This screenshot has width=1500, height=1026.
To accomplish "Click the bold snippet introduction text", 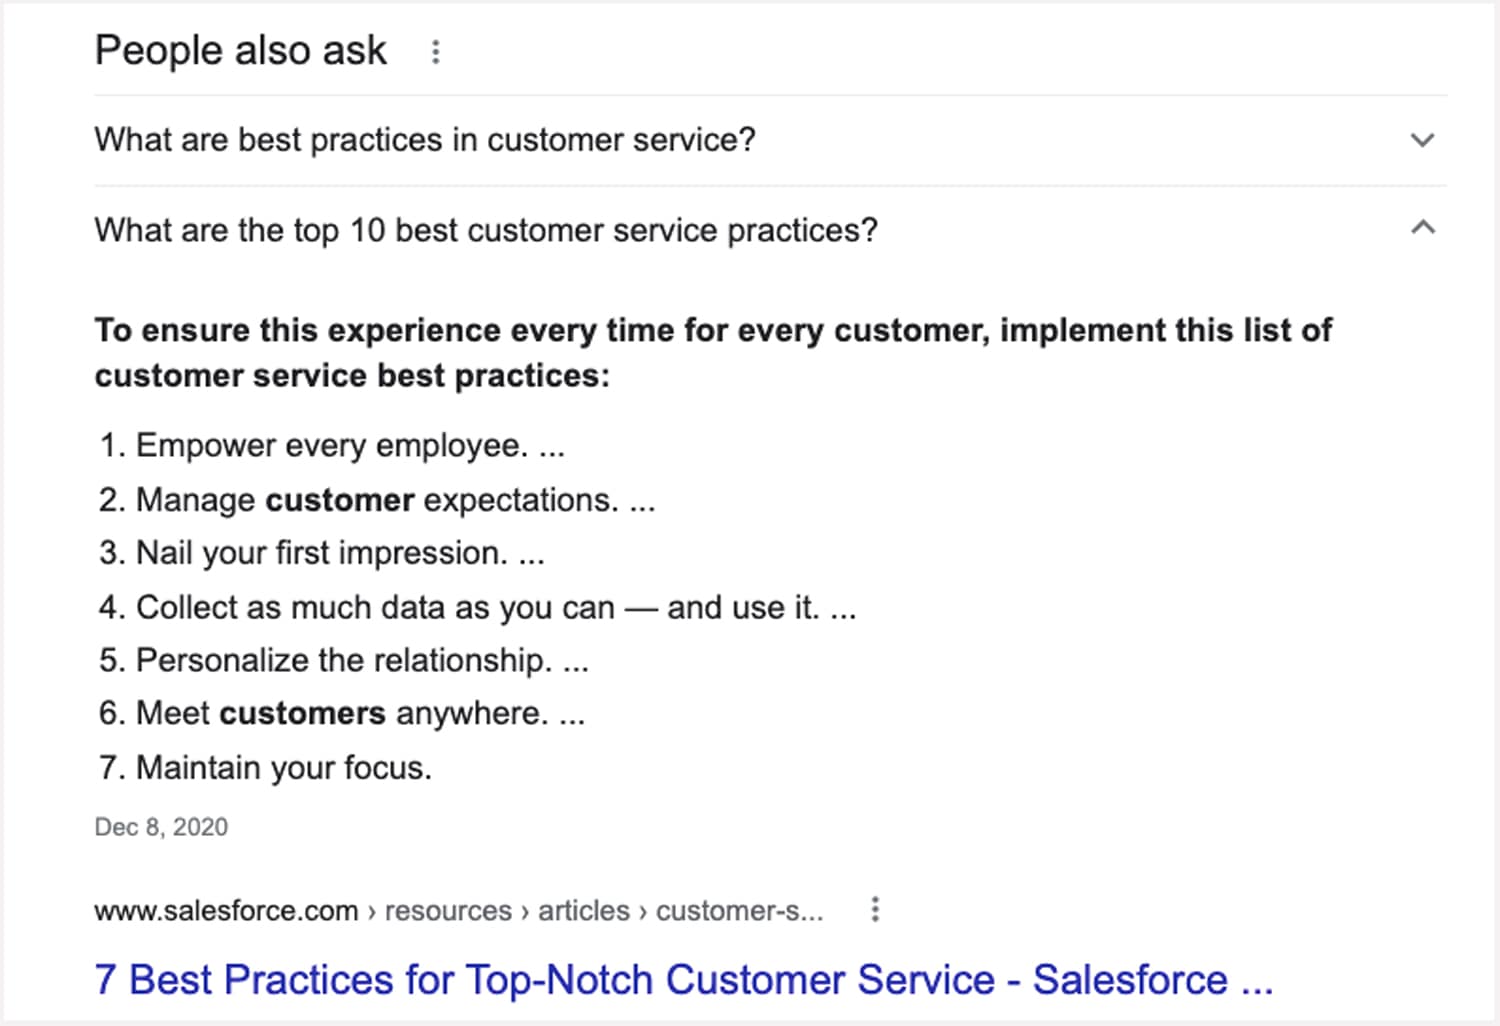I will 712,352.
